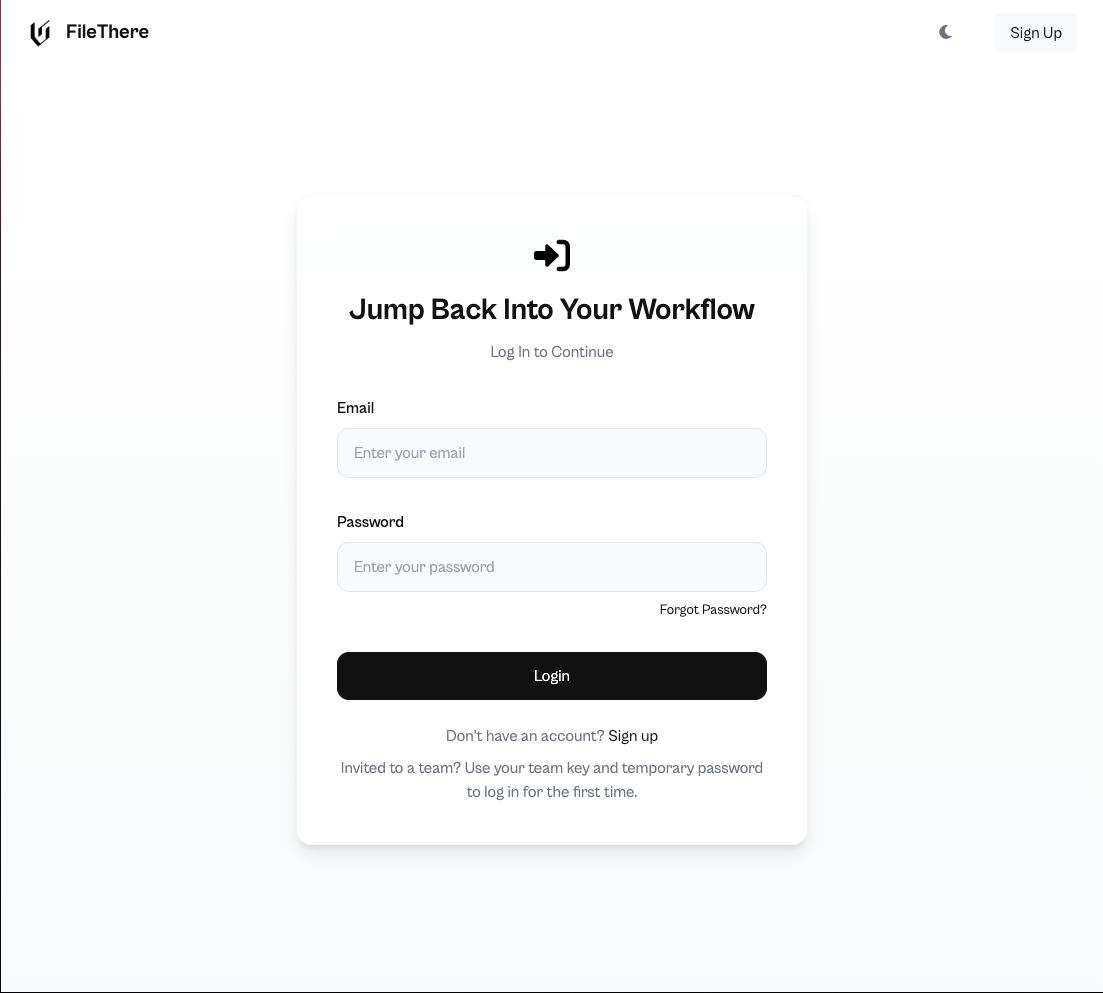This screenshot has width=1103, height=993.
Task: Focus the Enter your email field
Action: pyautogui.click(x=552, y=453)
